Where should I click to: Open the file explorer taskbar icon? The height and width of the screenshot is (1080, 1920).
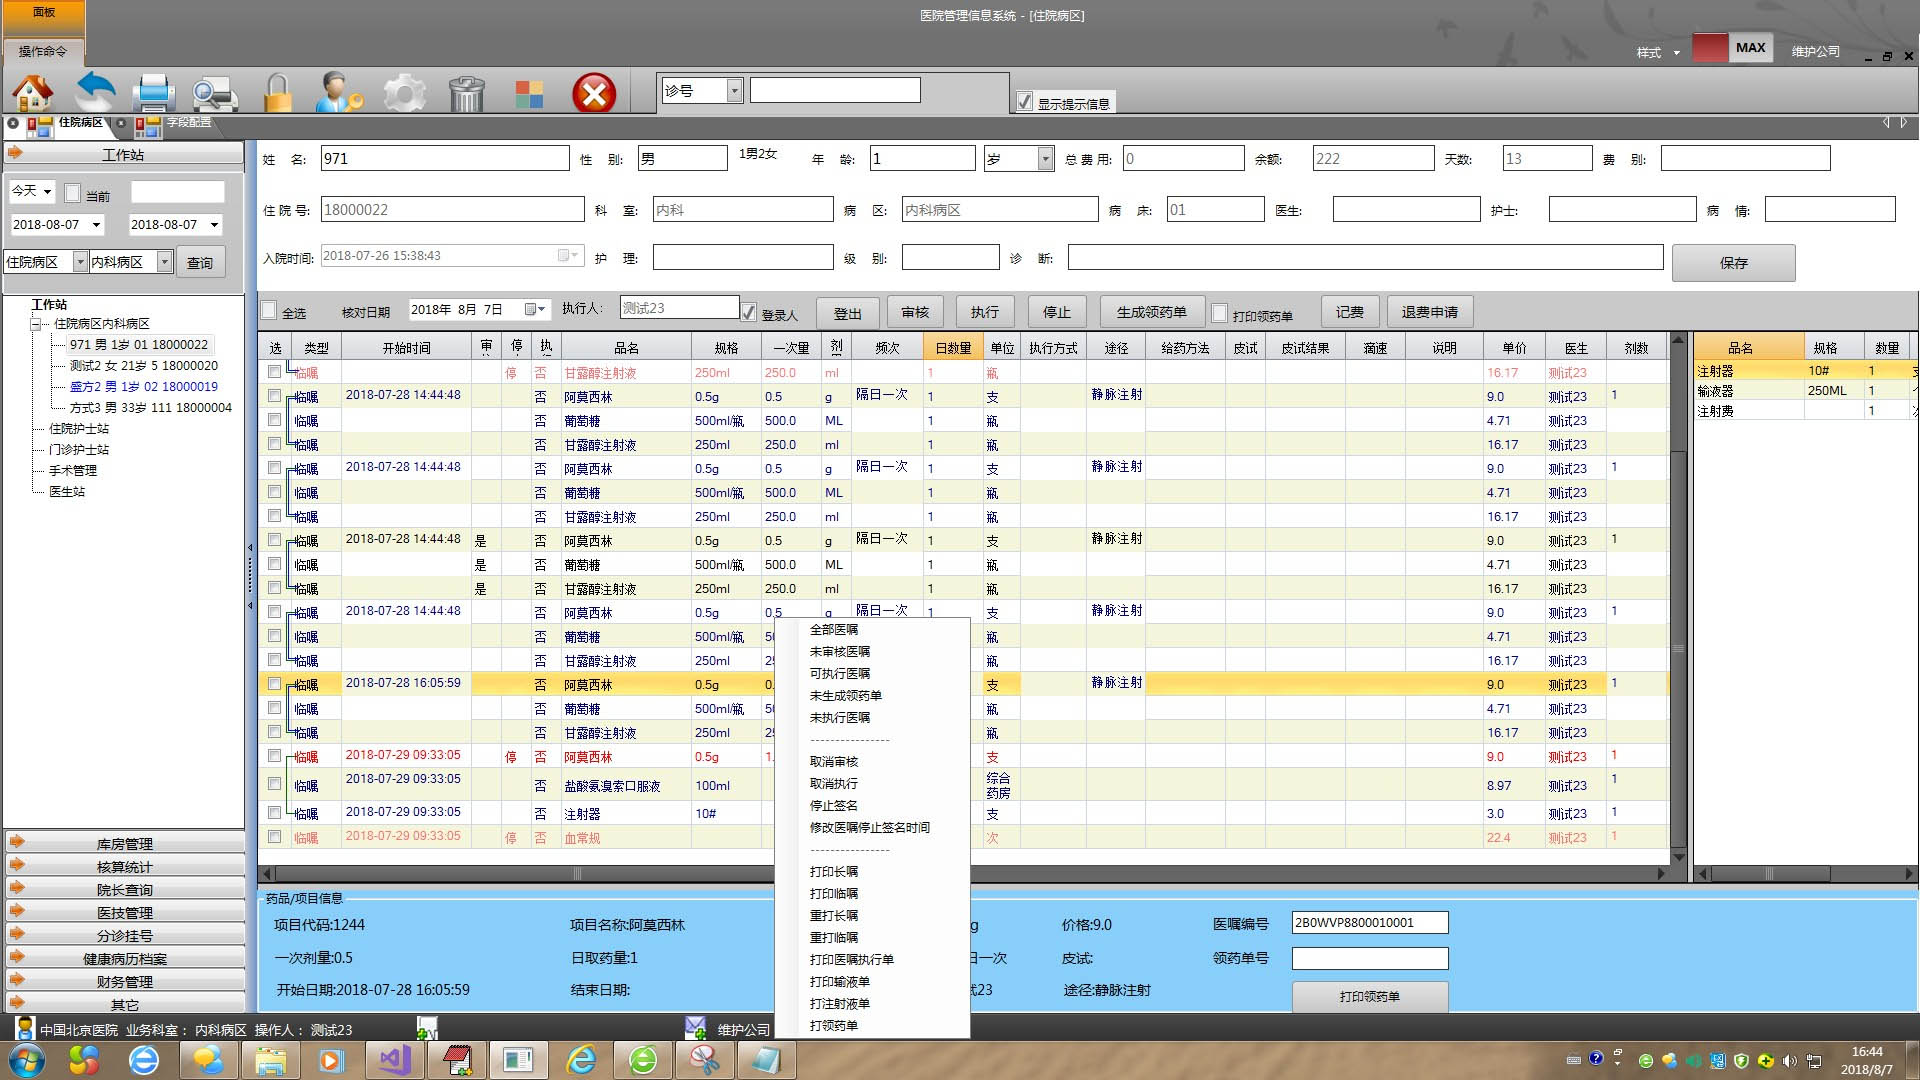(x=270, y=1060)
